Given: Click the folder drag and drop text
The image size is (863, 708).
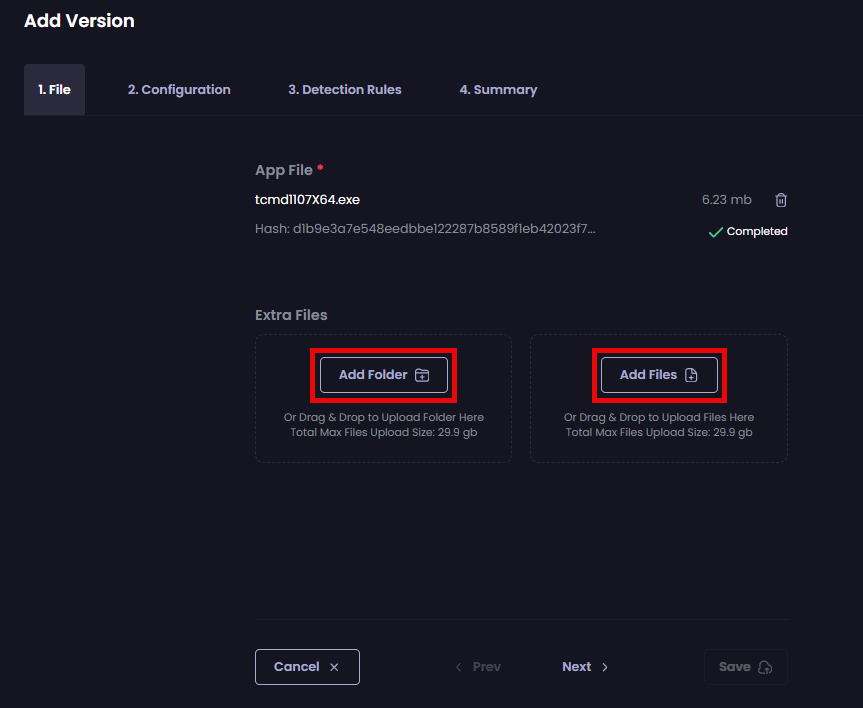Looking at the screenshot, I should click(383, 418).
